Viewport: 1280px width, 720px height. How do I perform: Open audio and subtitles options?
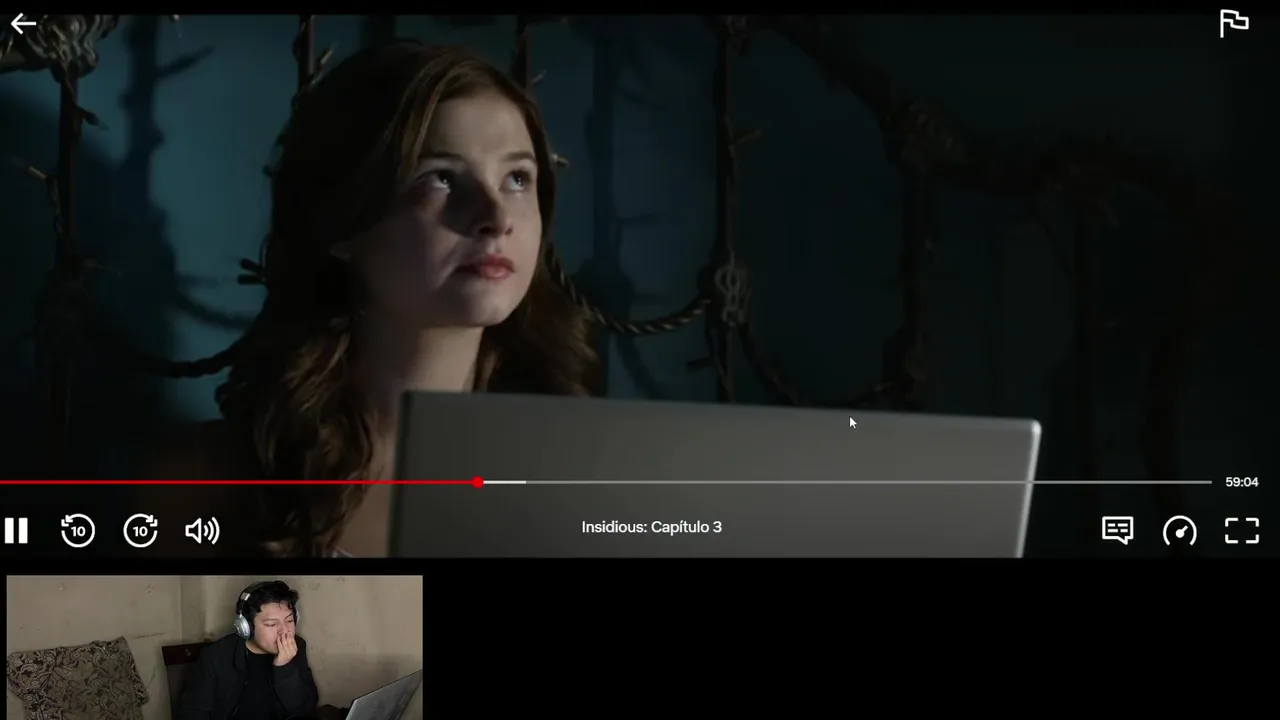1117,530
